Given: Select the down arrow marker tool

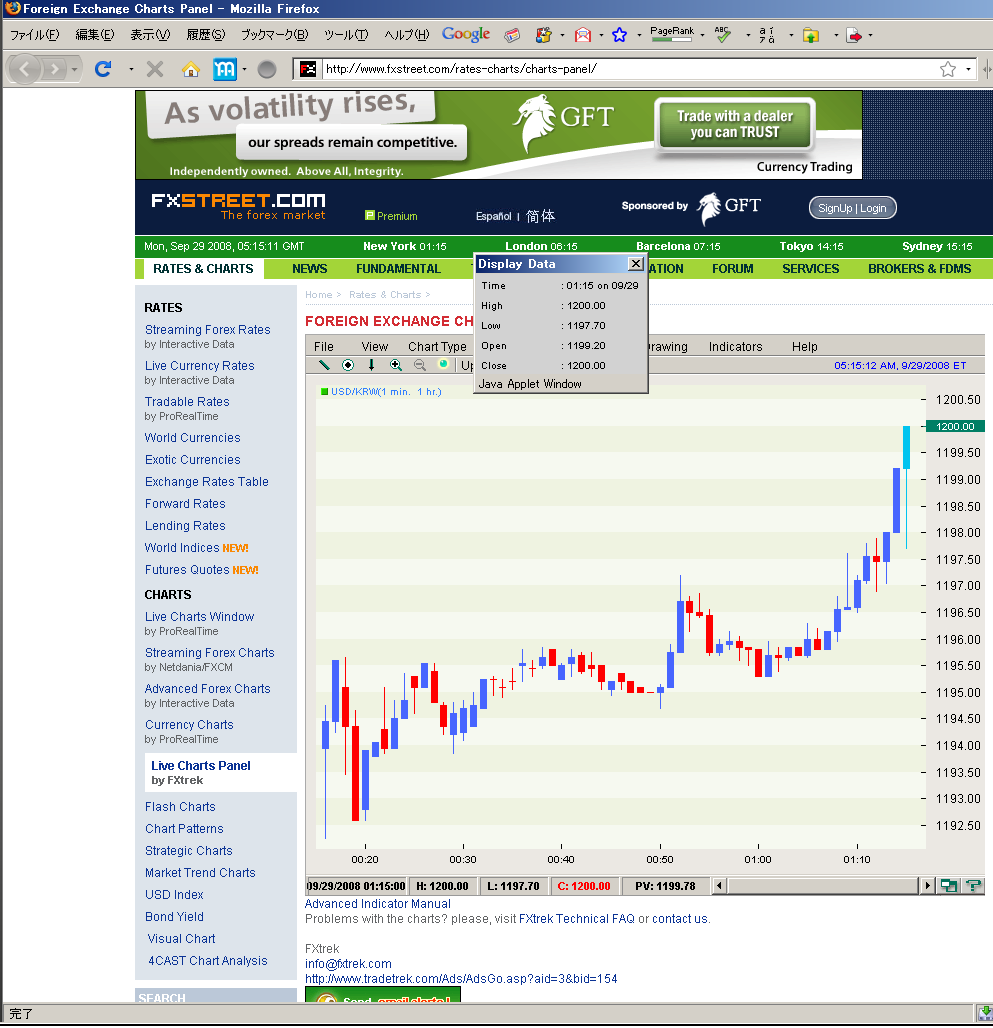Looking at the screenshot, I should 372,365.
